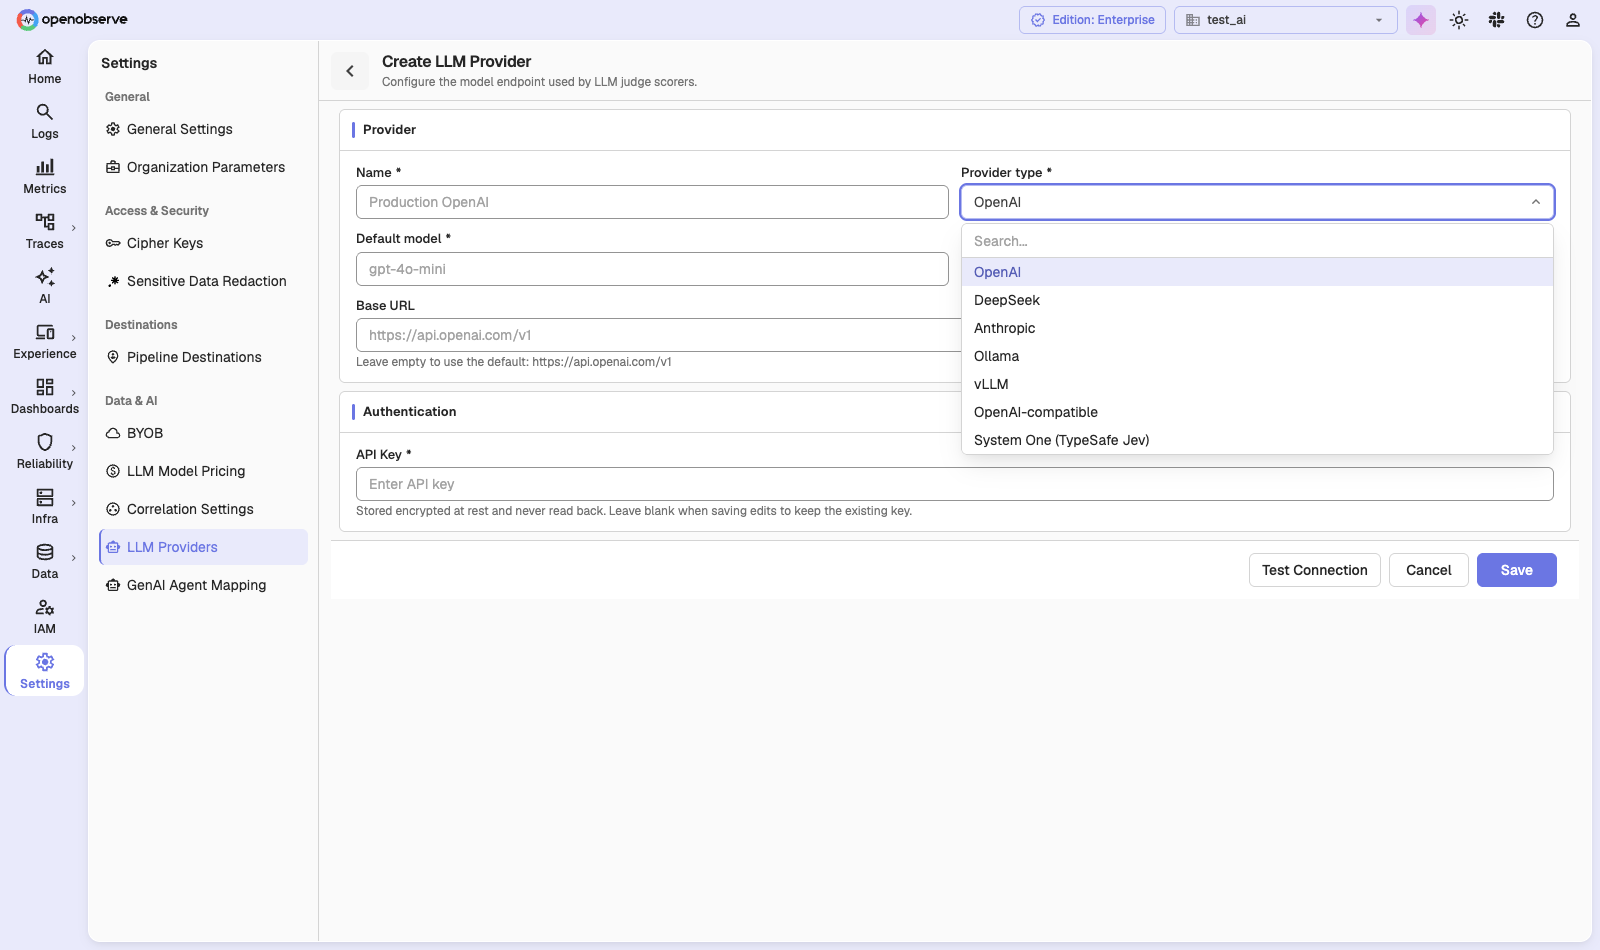Image resolution: width=1600 pixels, height=950 pixels.
Task: Choose OpenAI-compatible provider option
Action: tap(1257, 412)
